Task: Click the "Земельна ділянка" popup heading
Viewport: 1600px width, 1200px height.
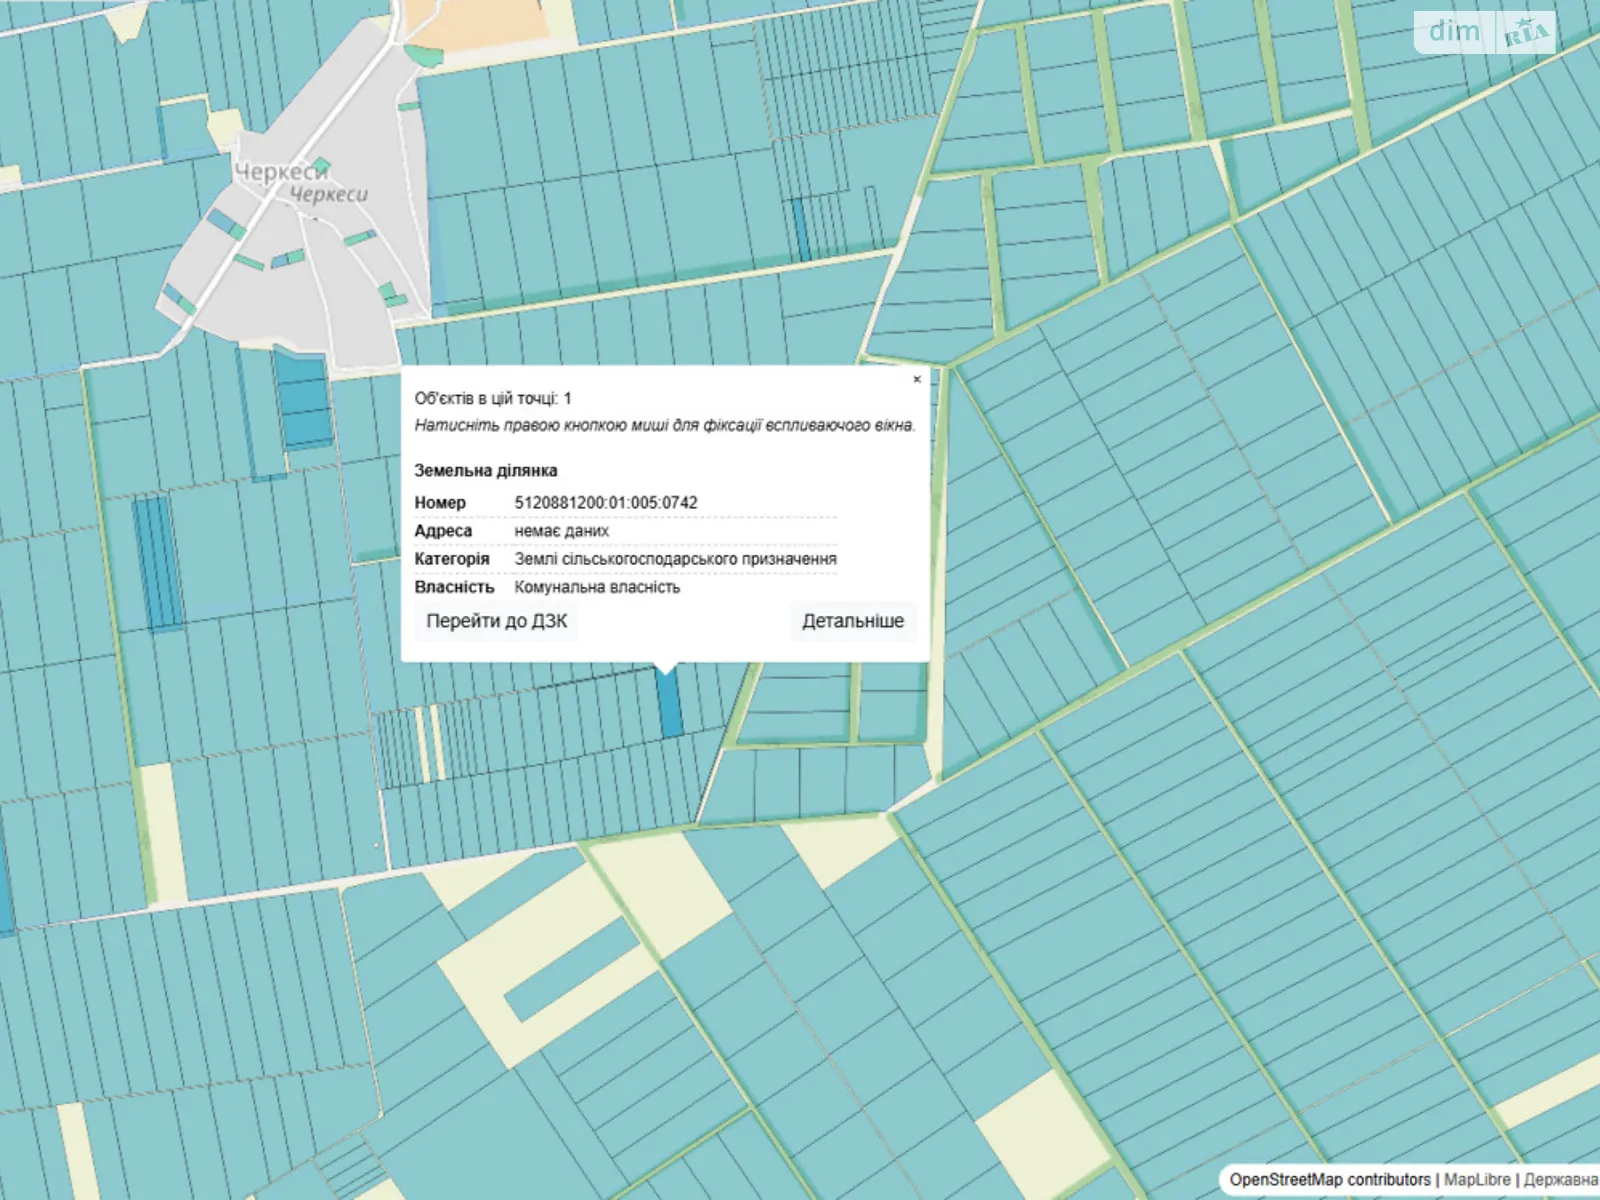Action: point(486,471)
